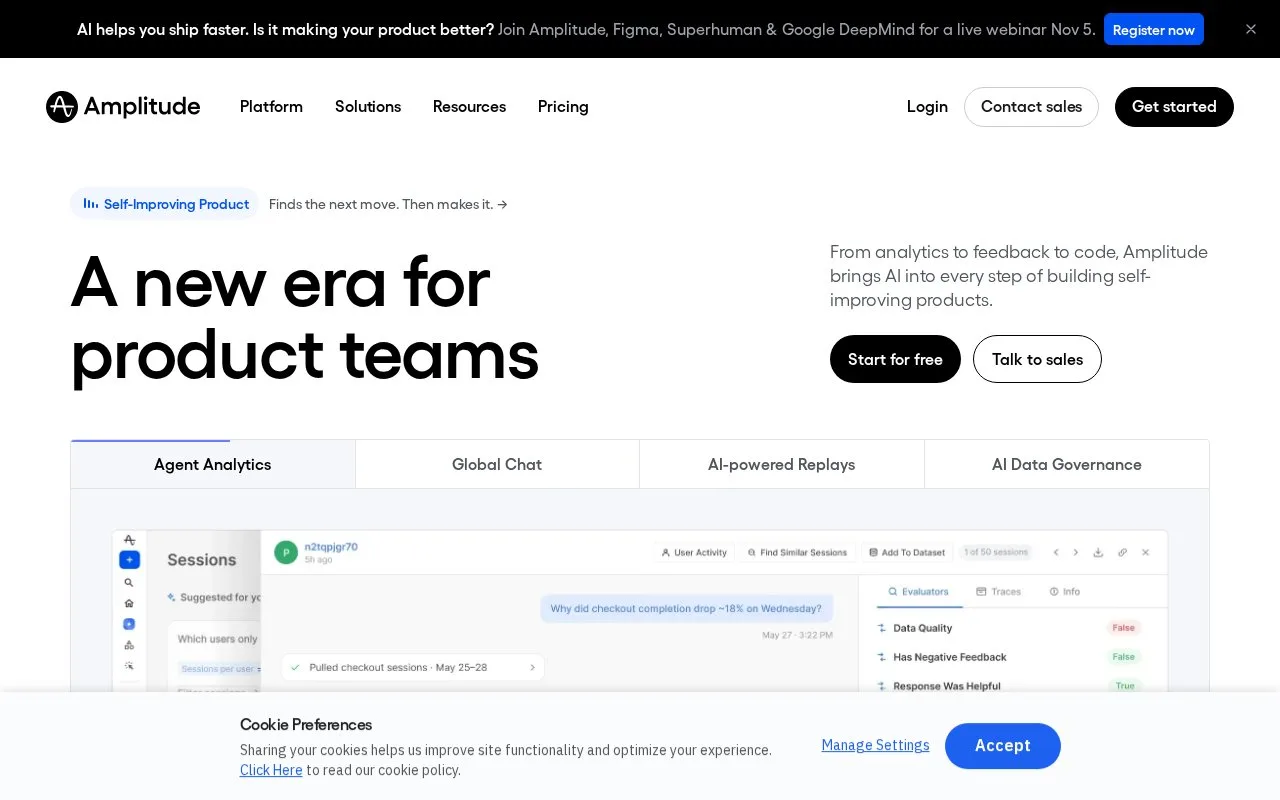
Task: Click the Has Negative Feedback evaluator row
Action: [1010, 657]
